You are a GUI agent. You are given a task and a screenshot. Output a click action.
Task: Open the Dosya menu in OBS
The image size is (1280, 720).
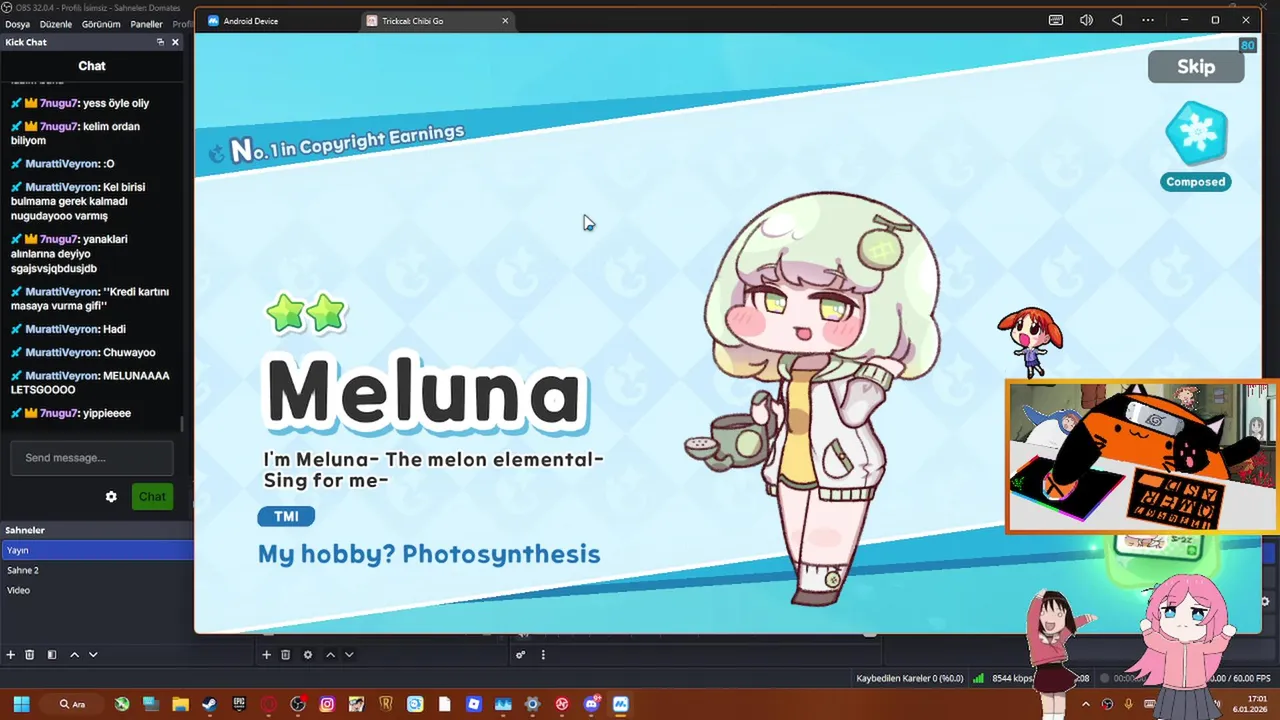pyautogui.click(x=18, y=24)
